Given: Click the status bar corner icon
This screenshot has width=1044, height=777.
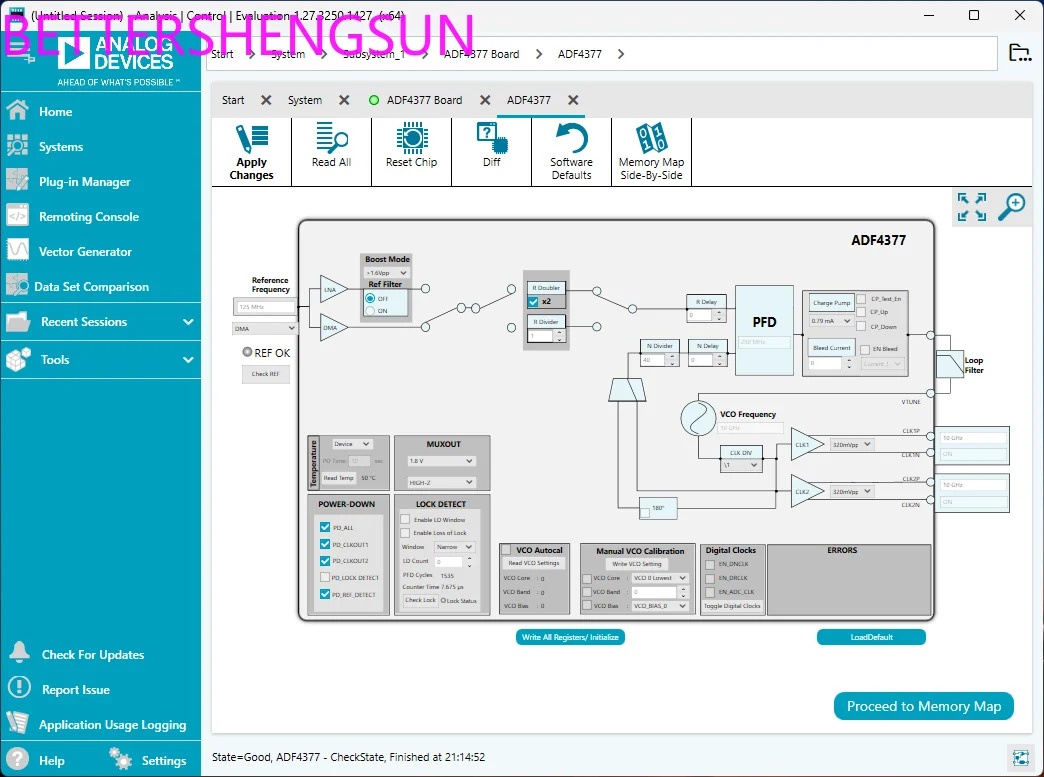Looking at the screenshot, I should pyautogui.click(x=1021, y=758).
